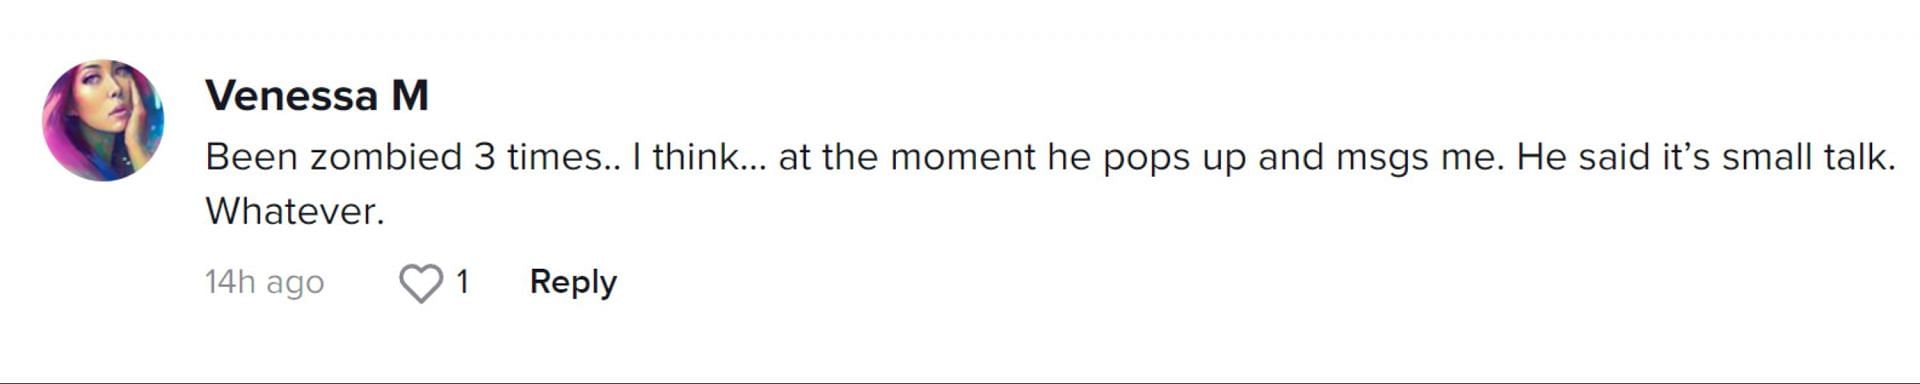Click the circular profile photo of Venessa
This screenshot has height=384, width=1920.
click(x=103, y=120)
